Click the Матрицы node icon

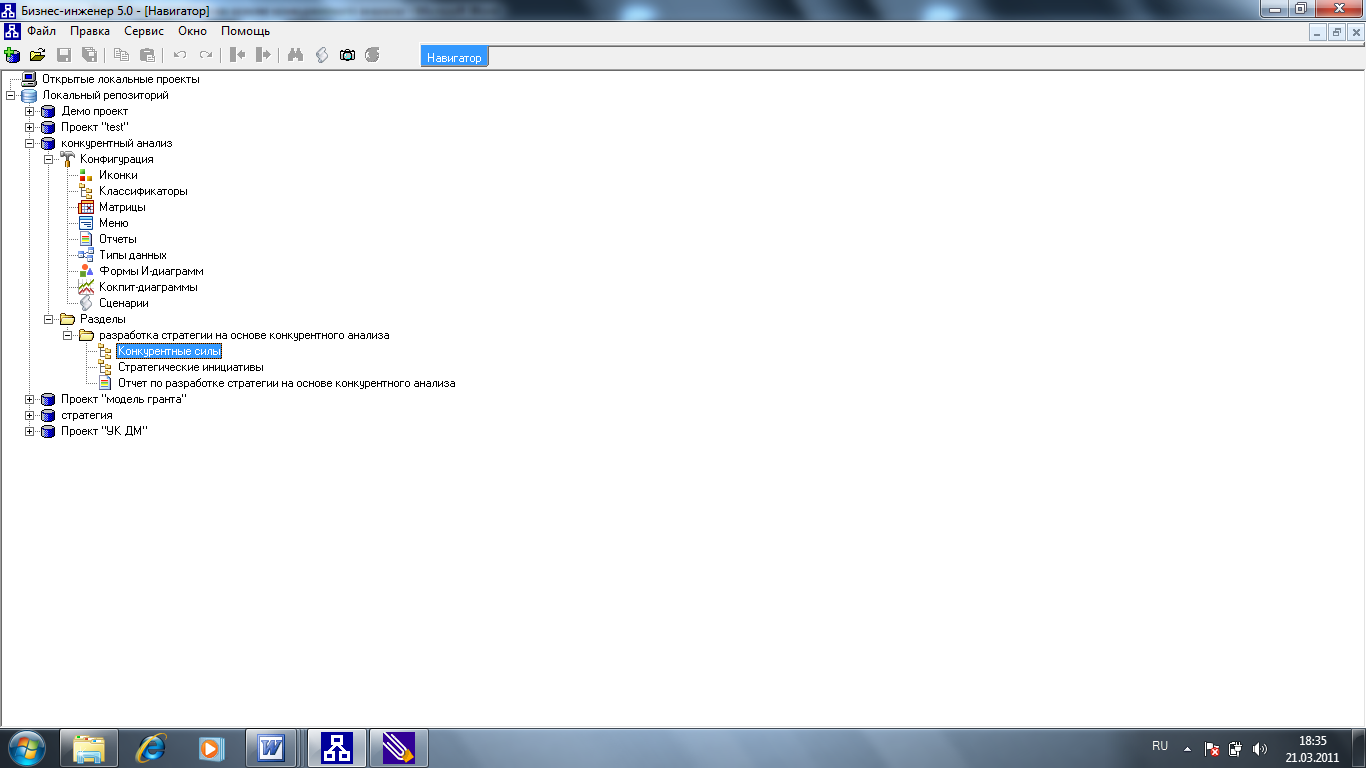86,207
